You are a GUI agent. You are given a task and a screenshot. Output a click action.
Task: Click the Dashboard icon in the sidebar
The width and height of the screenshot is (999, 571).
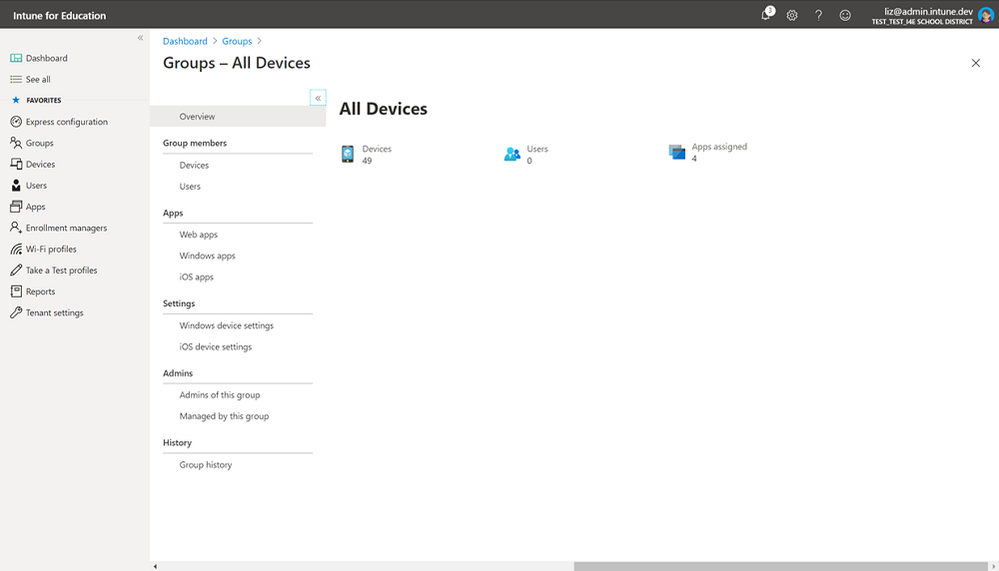[16, 58]
